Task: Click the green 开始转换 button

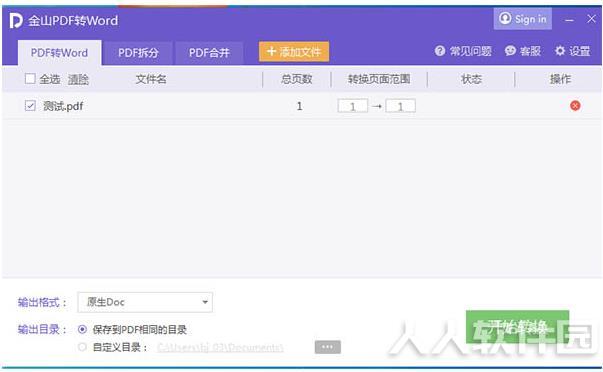Action: [x=517, y=327]
